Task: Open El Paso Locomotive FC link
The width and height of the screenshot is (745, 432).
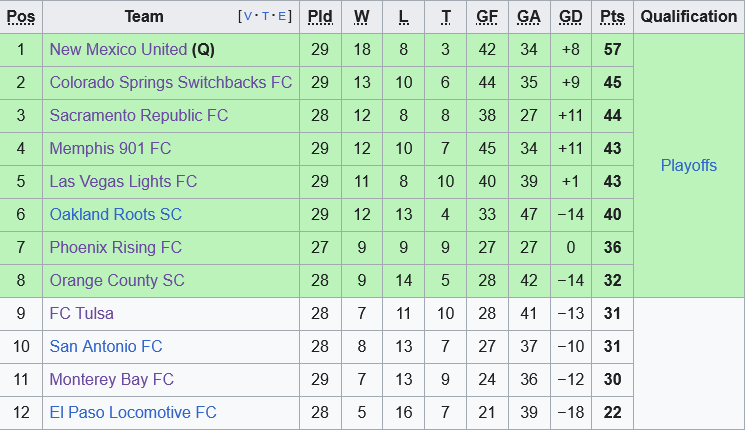Action: pyautogui.click(x=133, y=412)
